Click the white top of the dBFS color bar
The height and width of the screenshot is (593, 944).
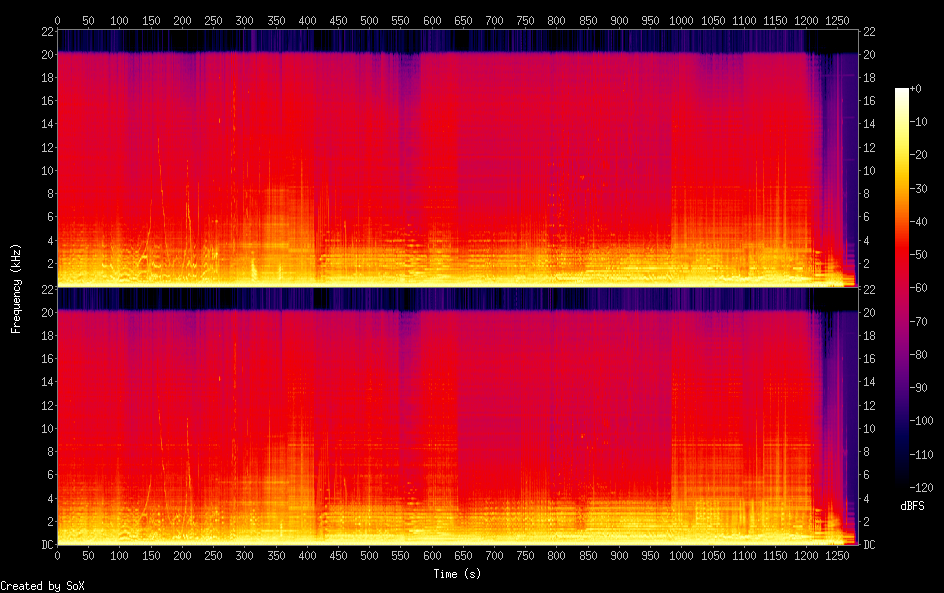[x=902, y=92]
